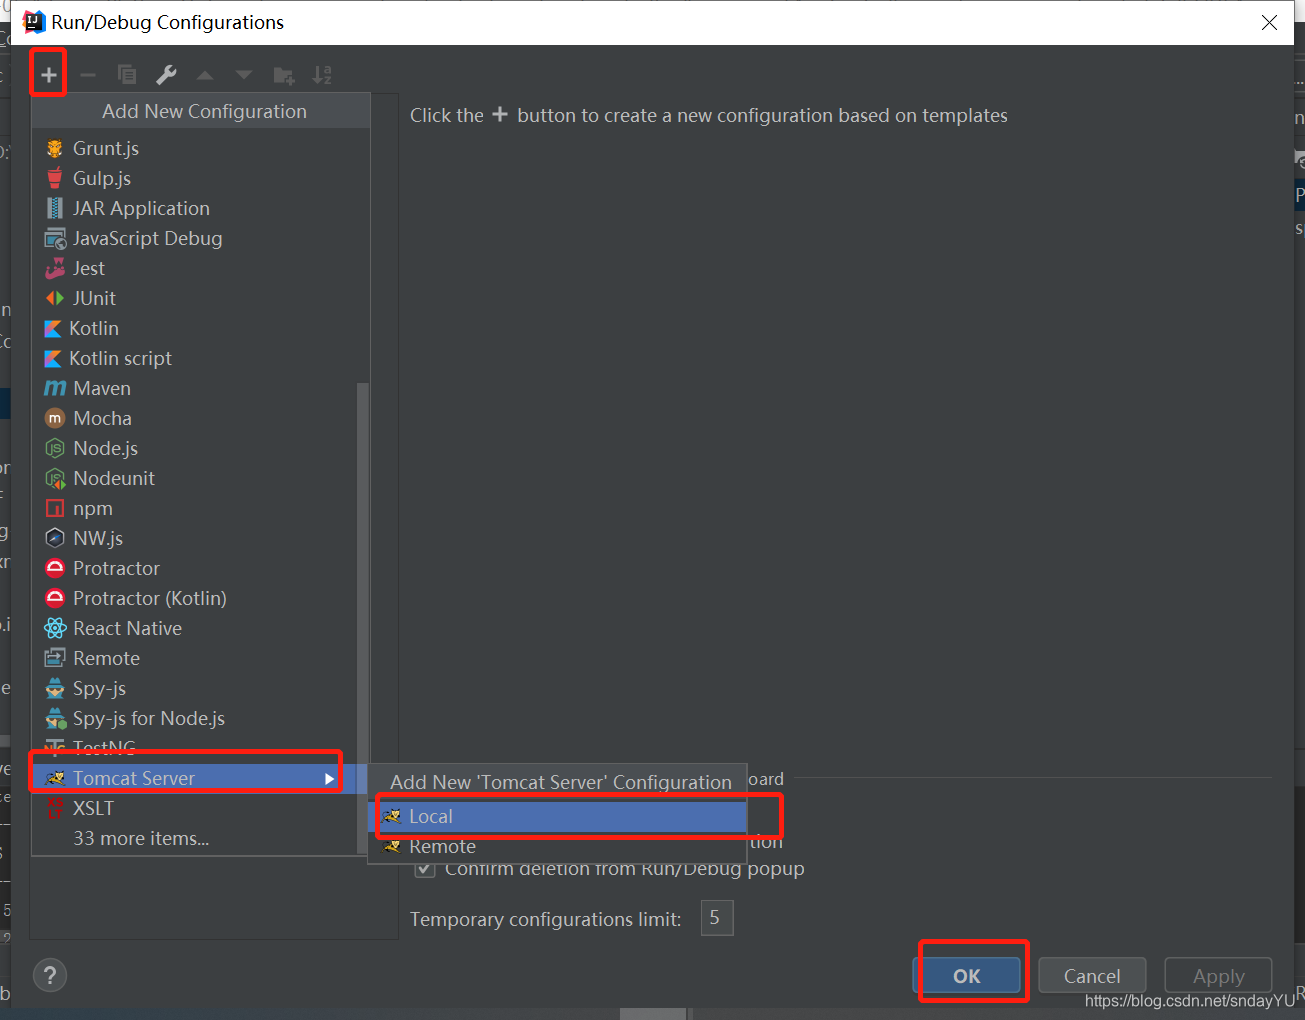Screen dimensions: 1305x1020
Task: Select the Kotlin script icon
Action: 53,358
